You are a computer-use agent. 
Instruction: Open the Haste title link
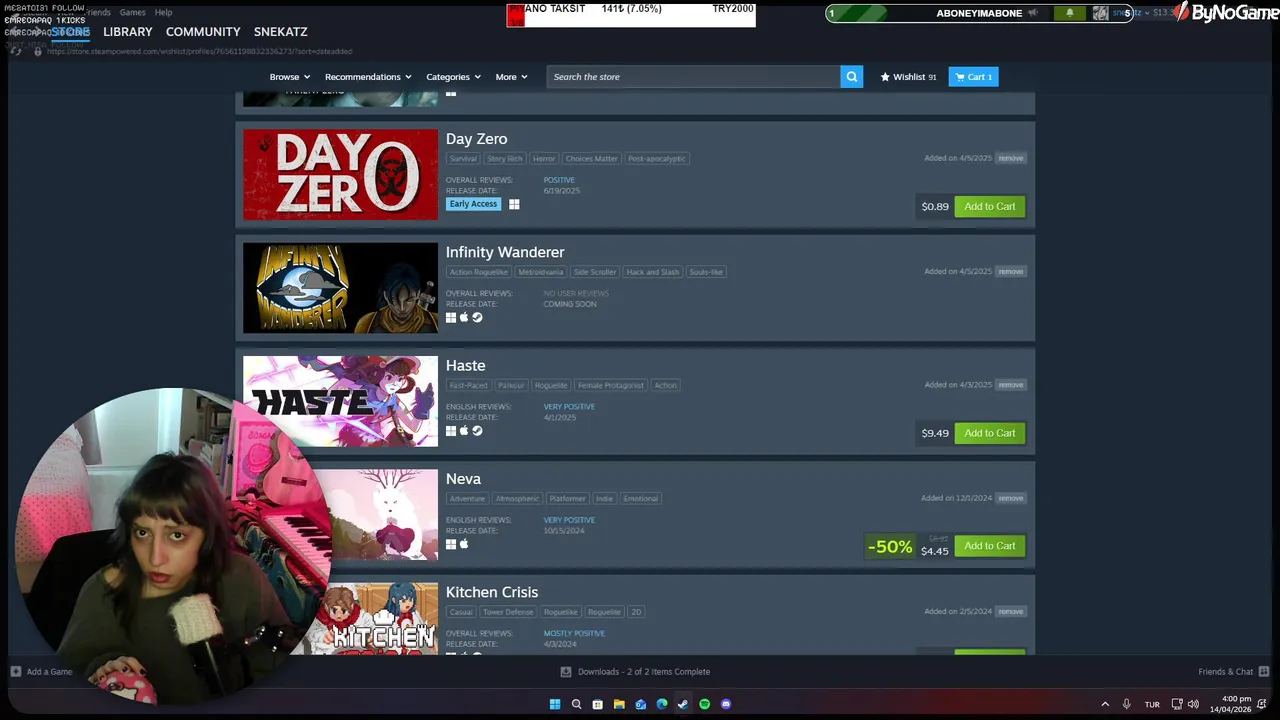(465, 366)
